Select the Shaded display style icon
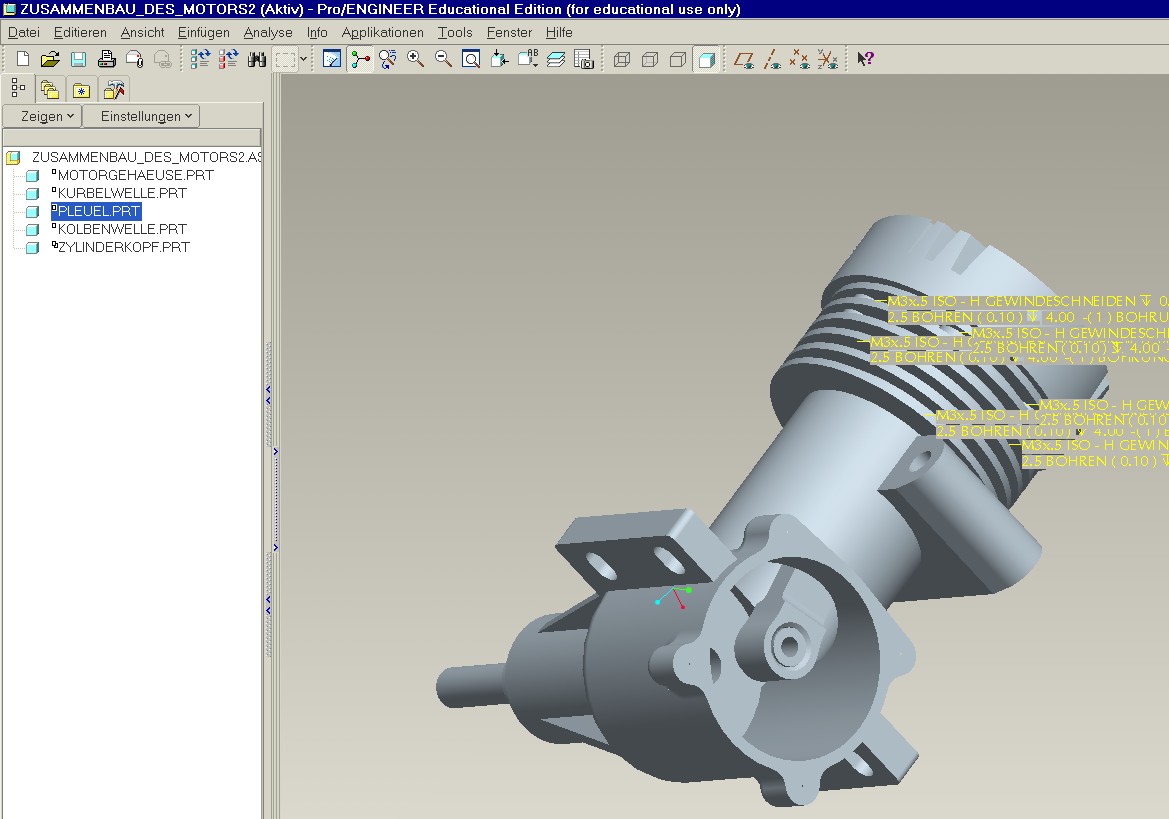The image size is (1169, 819). pyautogui.click(x=706, y=60)
